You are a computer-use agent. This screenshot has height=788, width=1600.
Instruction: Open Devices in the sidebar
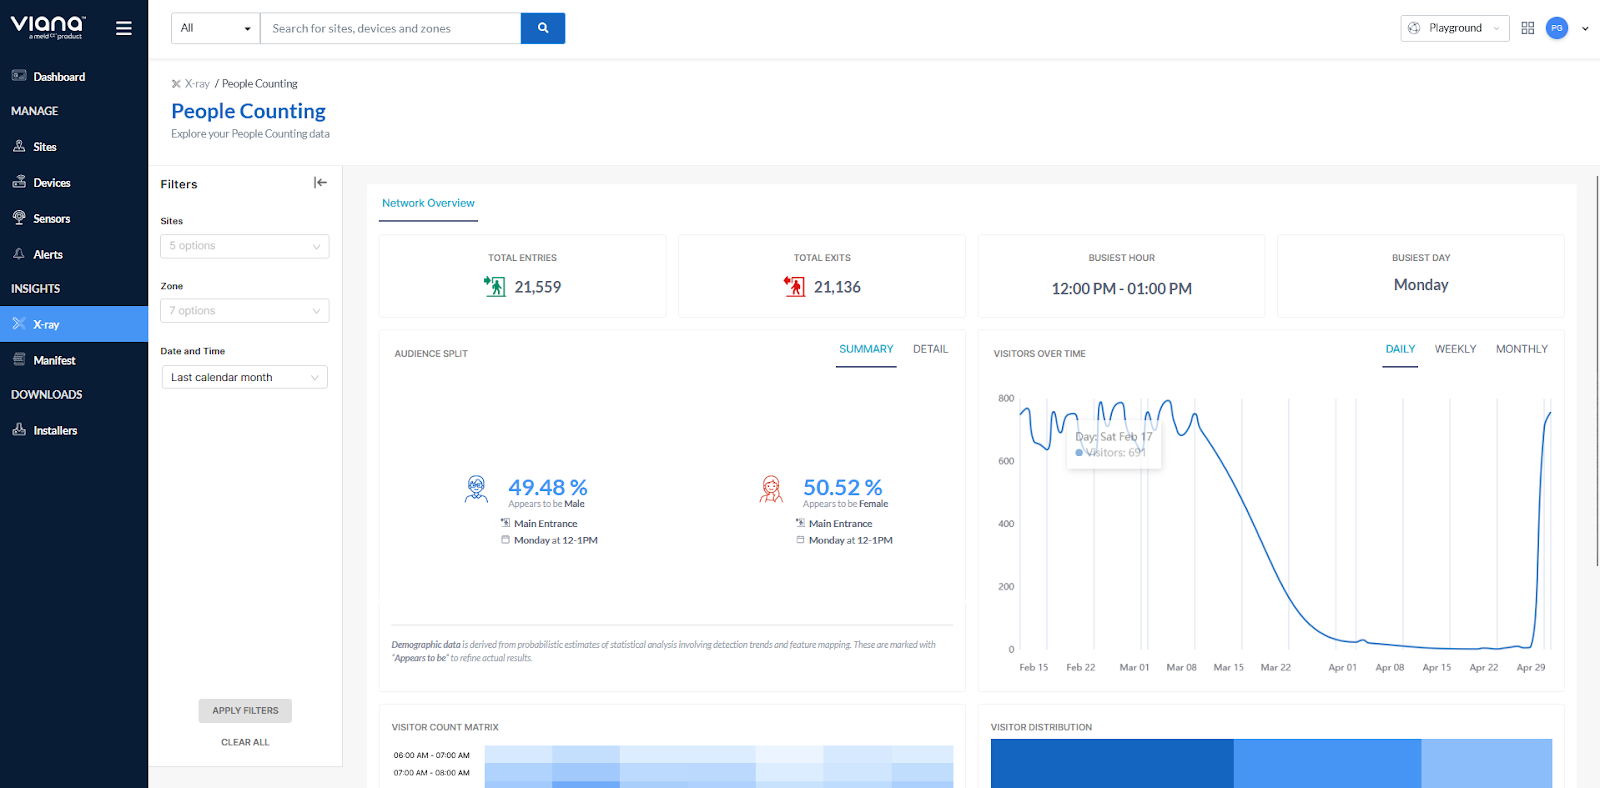point(51,183)
